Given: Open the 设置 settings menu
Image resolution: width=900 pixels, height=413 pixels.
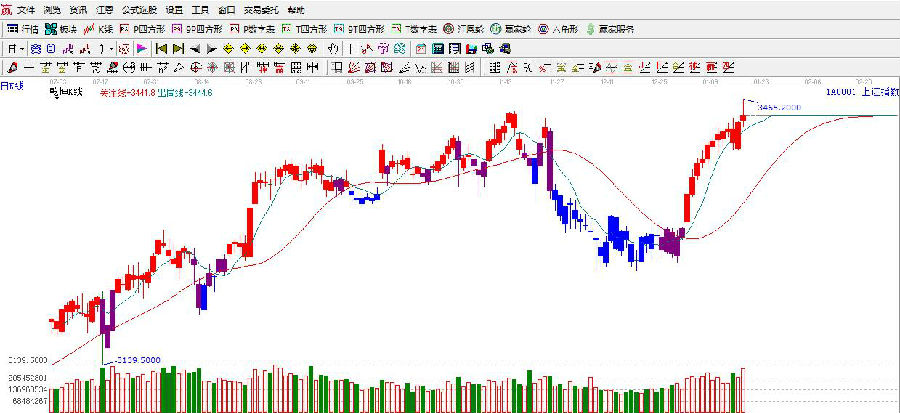Looking at the screenshot, I should [173, 9].
